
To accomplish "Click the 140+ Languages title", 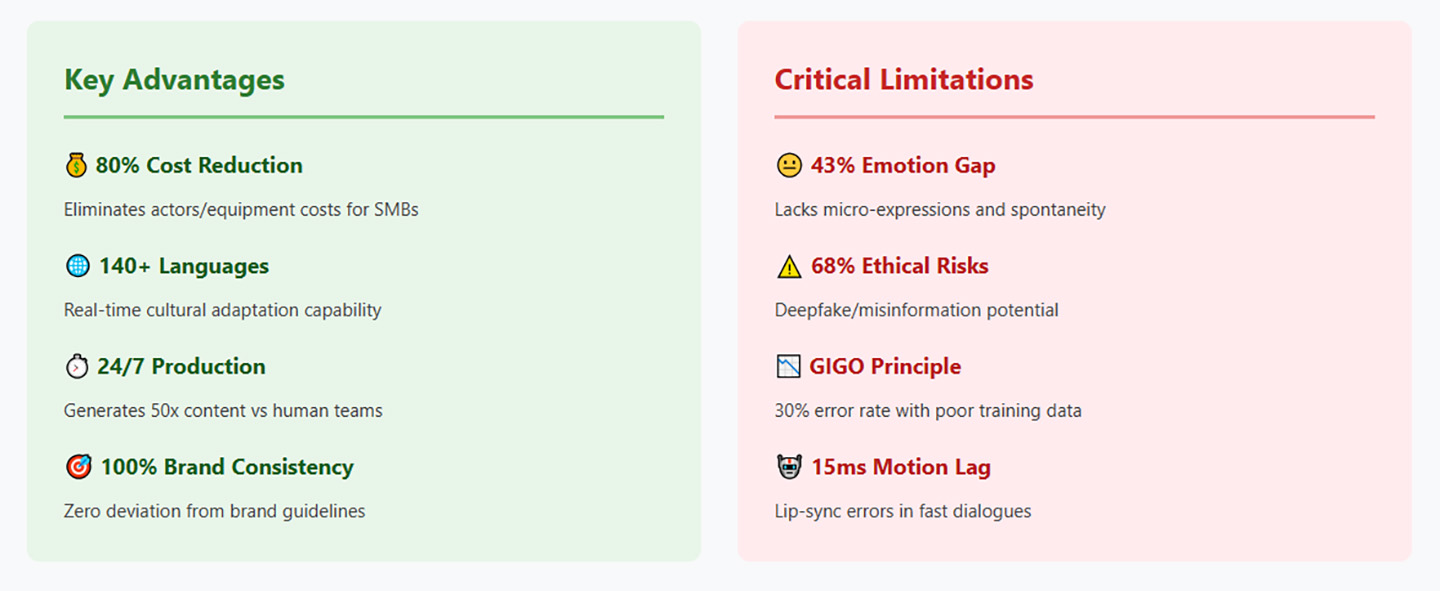I will click(184, 266).
